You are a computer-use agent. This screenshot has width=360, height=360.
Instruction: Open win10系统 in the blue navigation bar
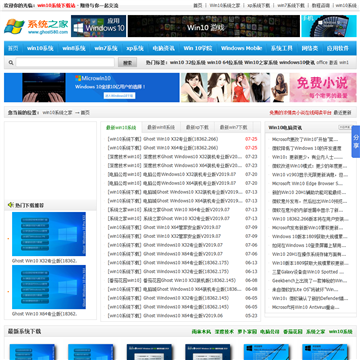point(40,48)
